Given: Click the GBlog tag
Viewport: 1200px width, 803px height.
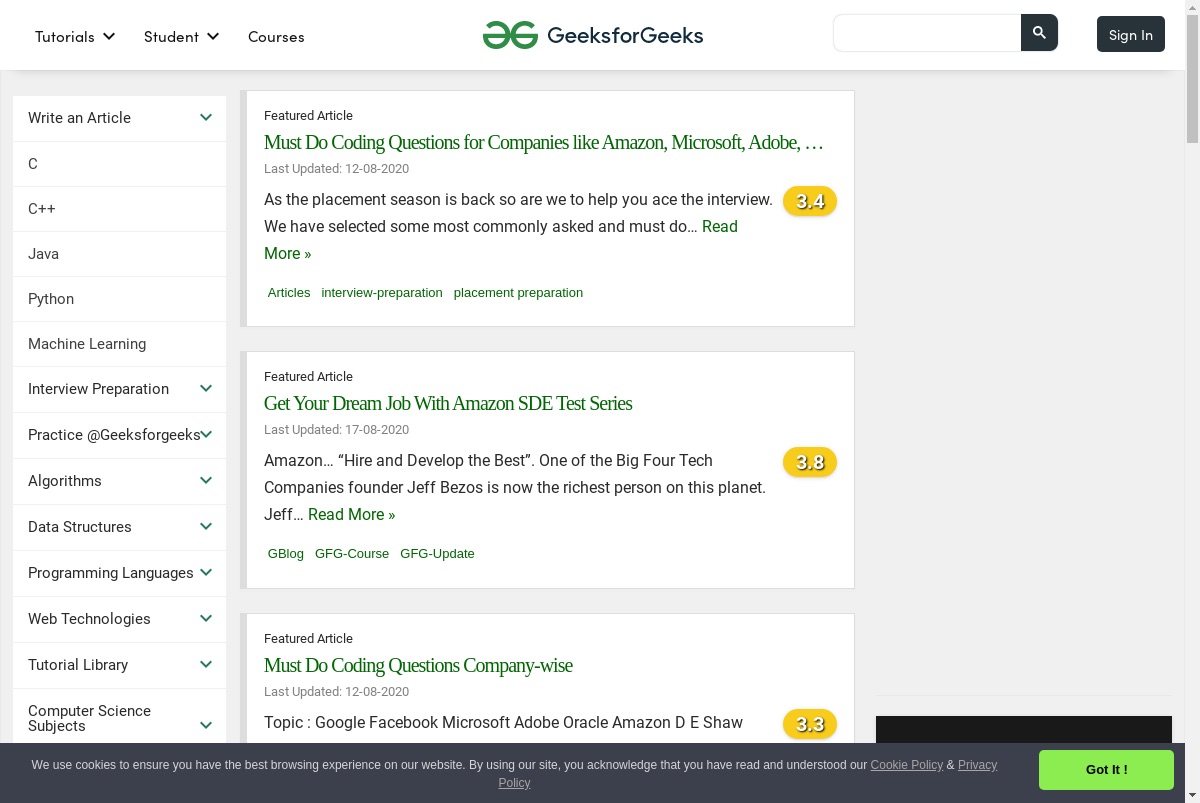Looking at the screenshot, I should tap(286, 554).
